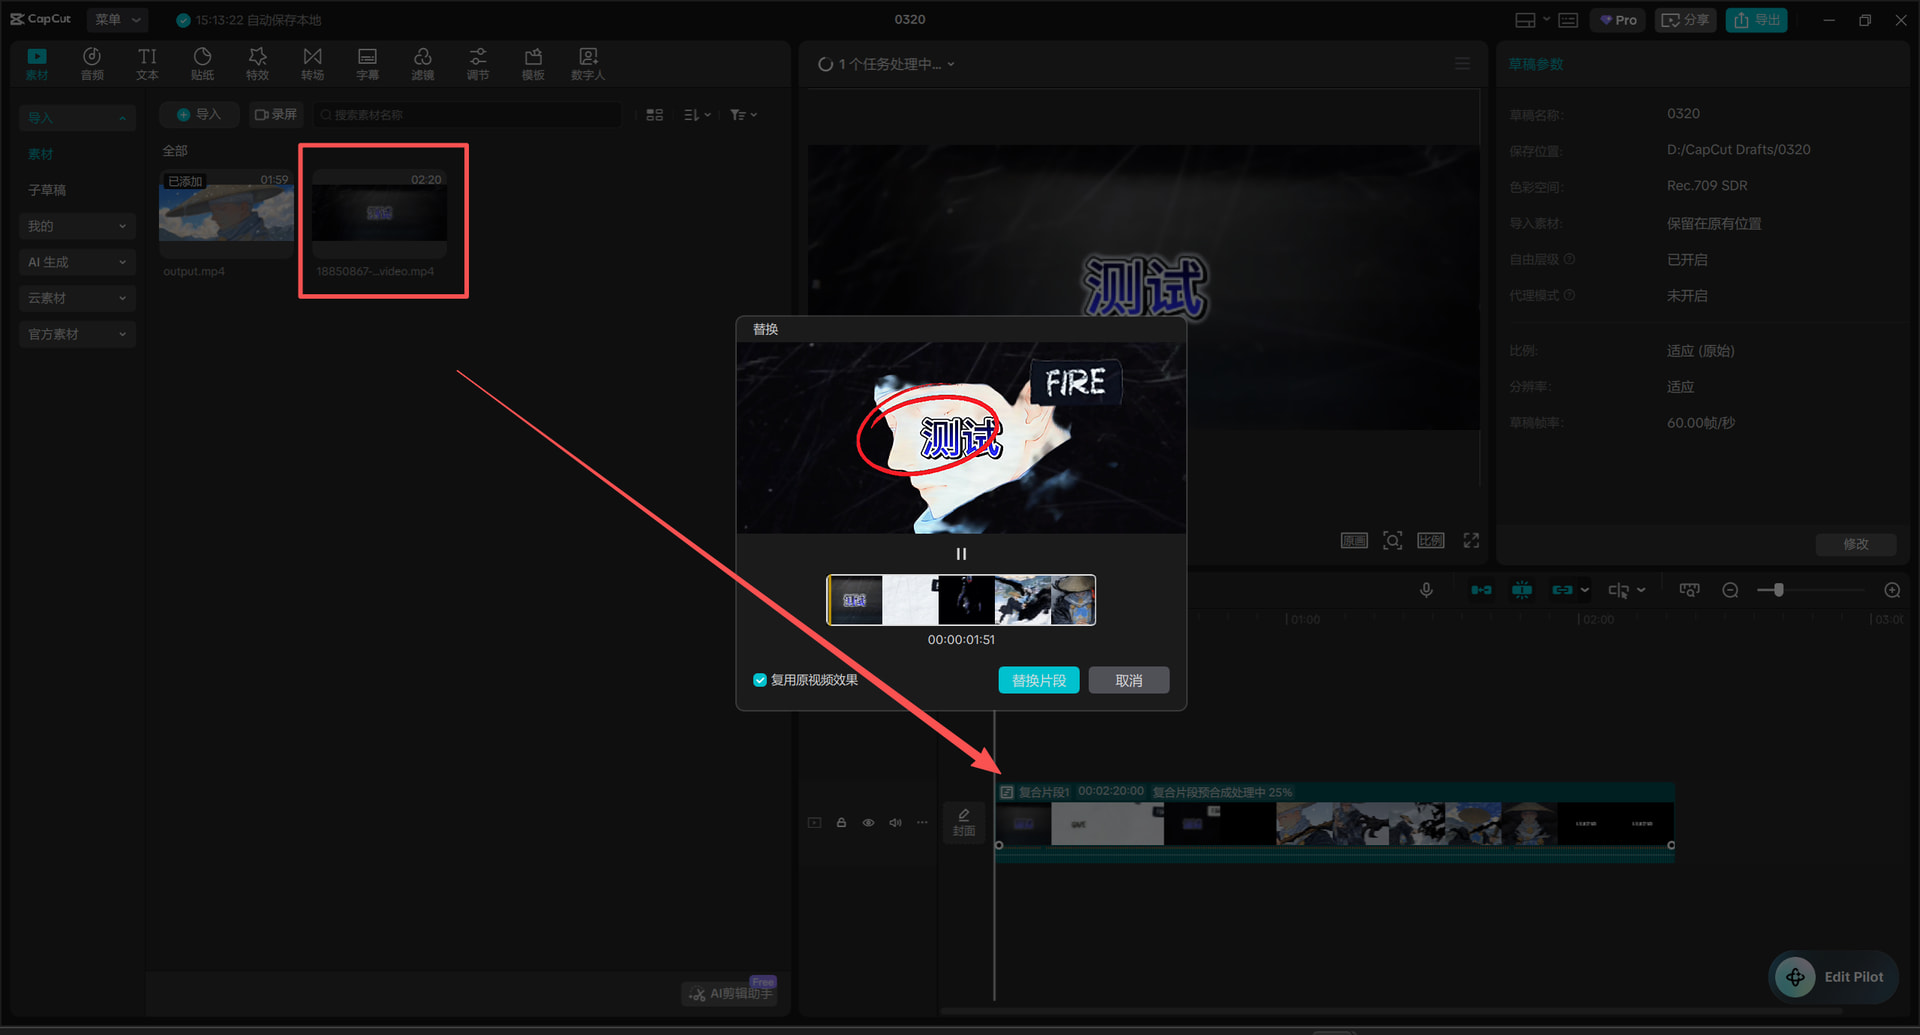
Task: Click the media name search field
Action: [x=467, y=115]
